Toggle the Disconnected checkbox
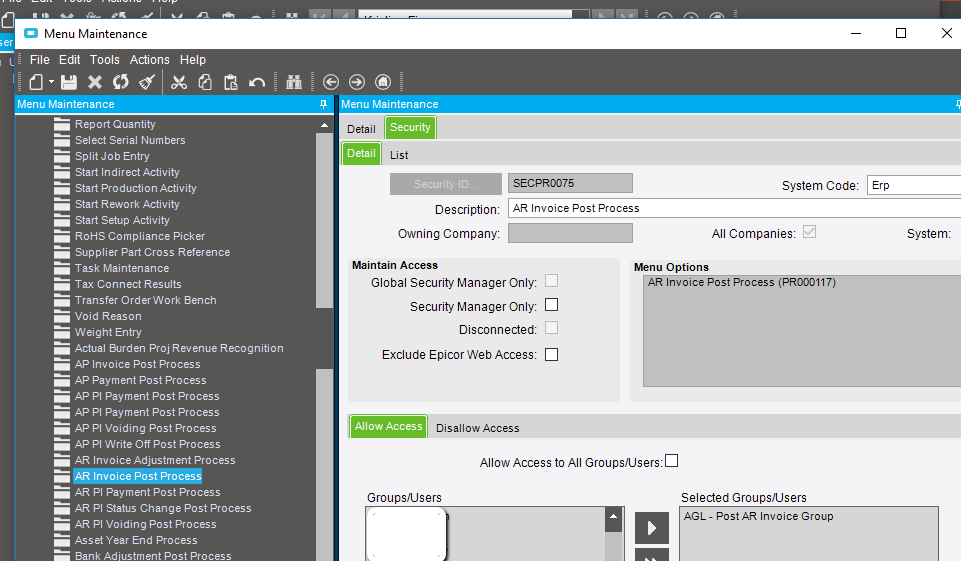961x561 pixels. pos(552,328)
